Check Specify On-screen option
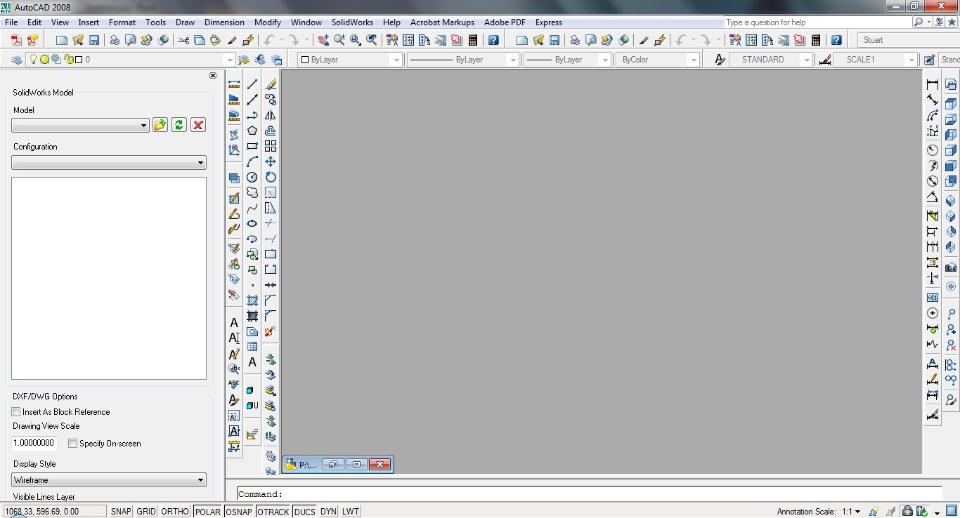The height and width of the screenshot is (518, 960). 72,443
